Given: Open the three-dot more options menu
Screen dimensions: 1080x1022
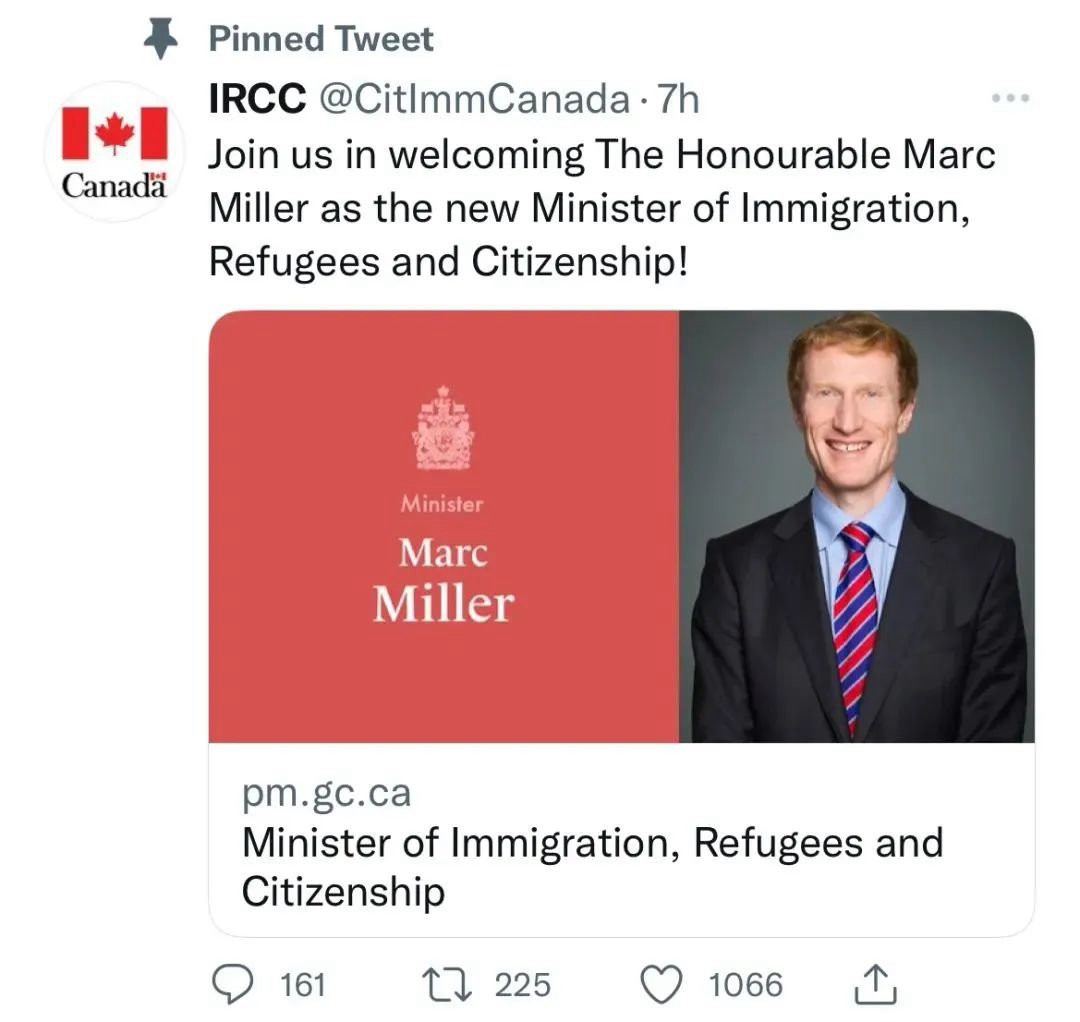Looking at the screenshot, I should pyautogui.click(x=1009, y=99).
